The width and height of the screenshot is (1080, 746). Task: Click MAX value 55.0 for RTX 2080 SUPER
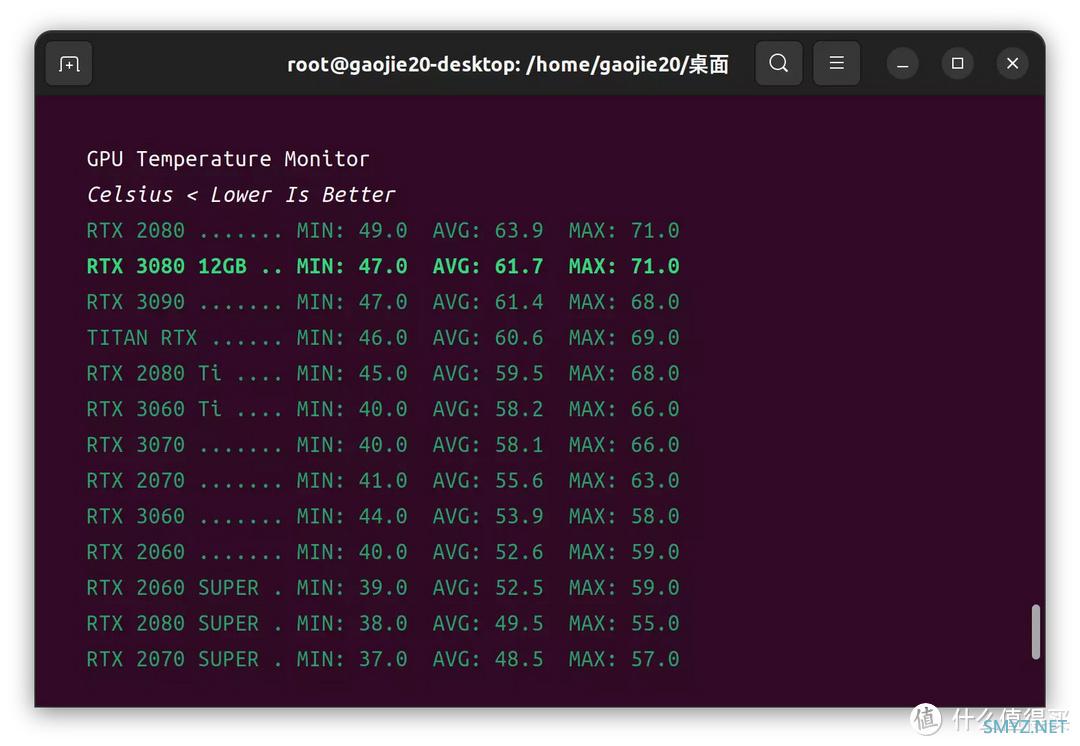[x=655, y=624]
